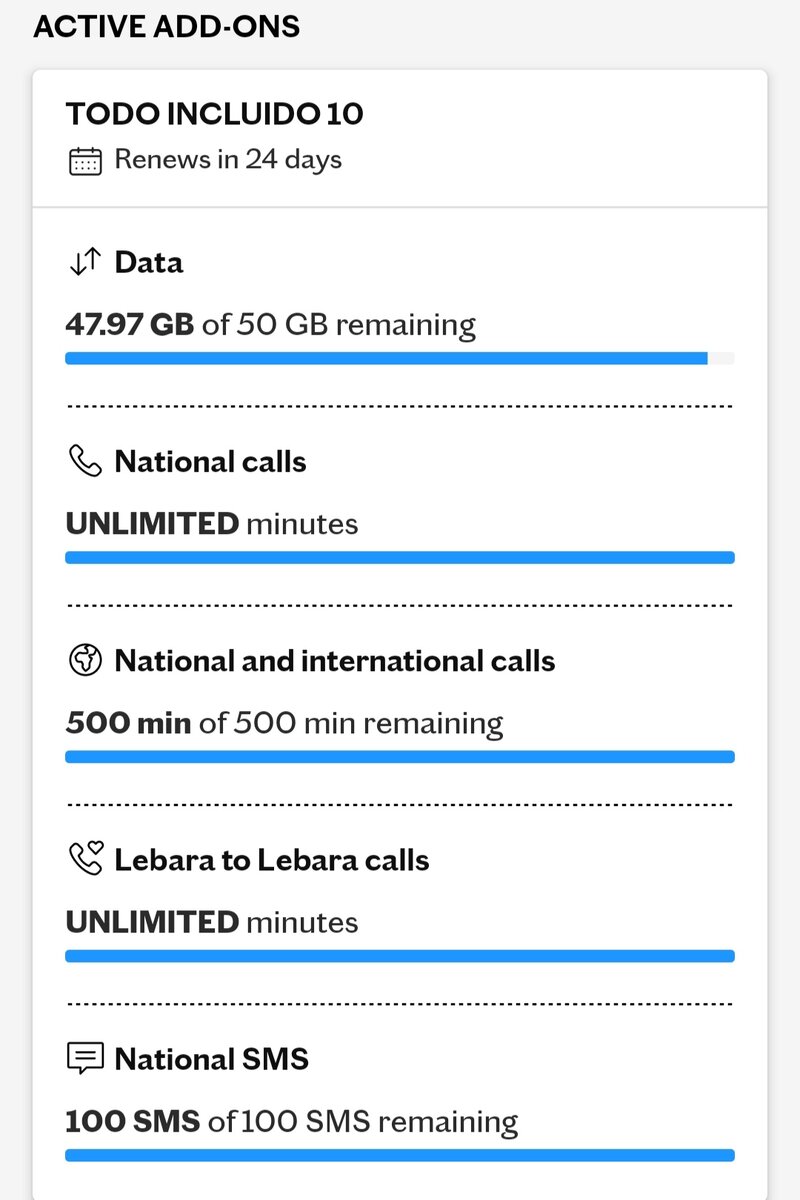Tap the Data usage progress bar
The image size is (800, 1200).
click(400, 358)
